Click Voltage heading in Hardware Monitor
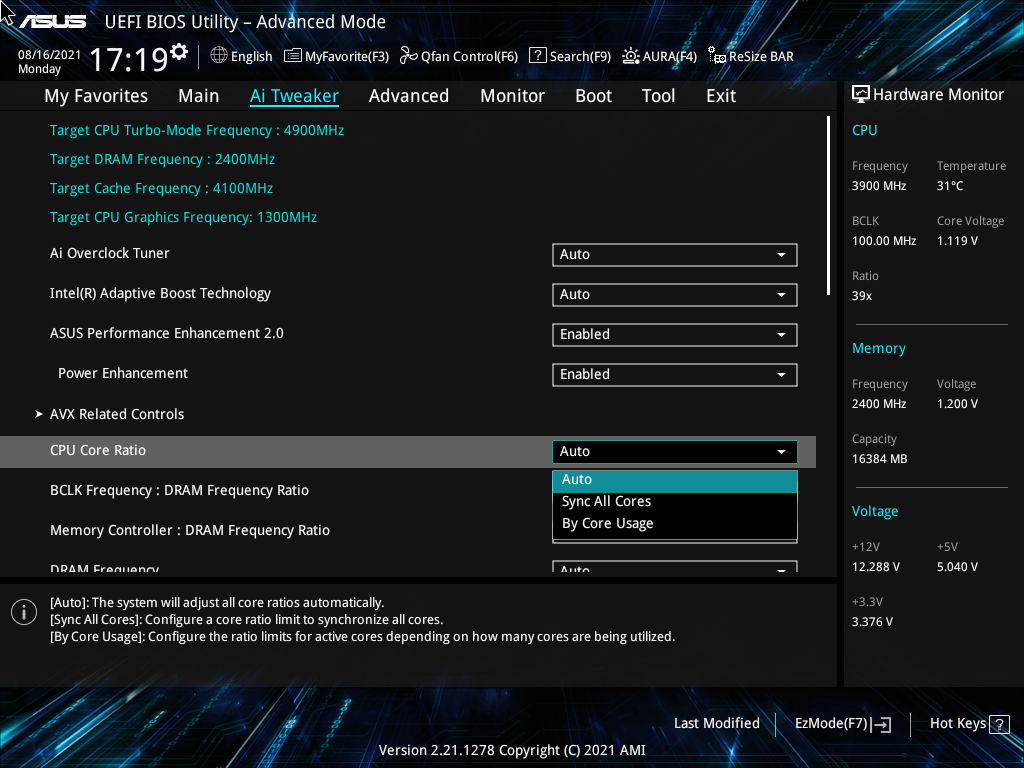Image resolution: width=1024 pixels, height=768 pixels. tap(875, 511)
